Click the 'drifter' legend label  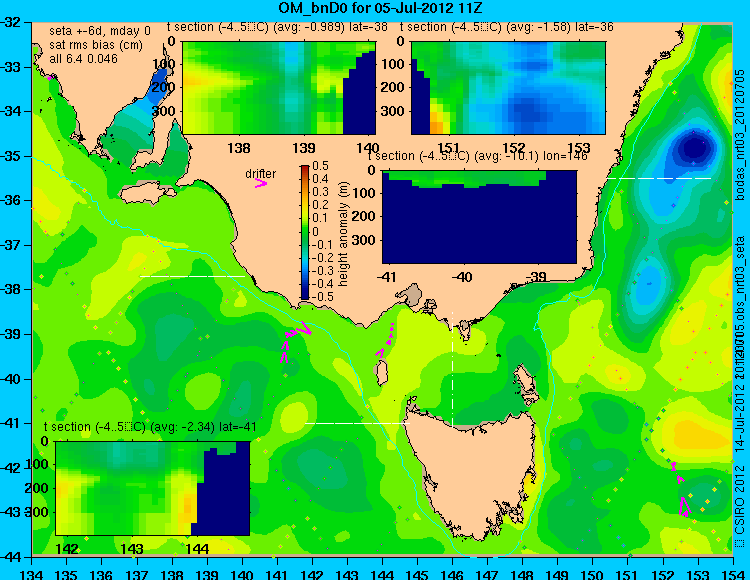[x=261, y=174]
